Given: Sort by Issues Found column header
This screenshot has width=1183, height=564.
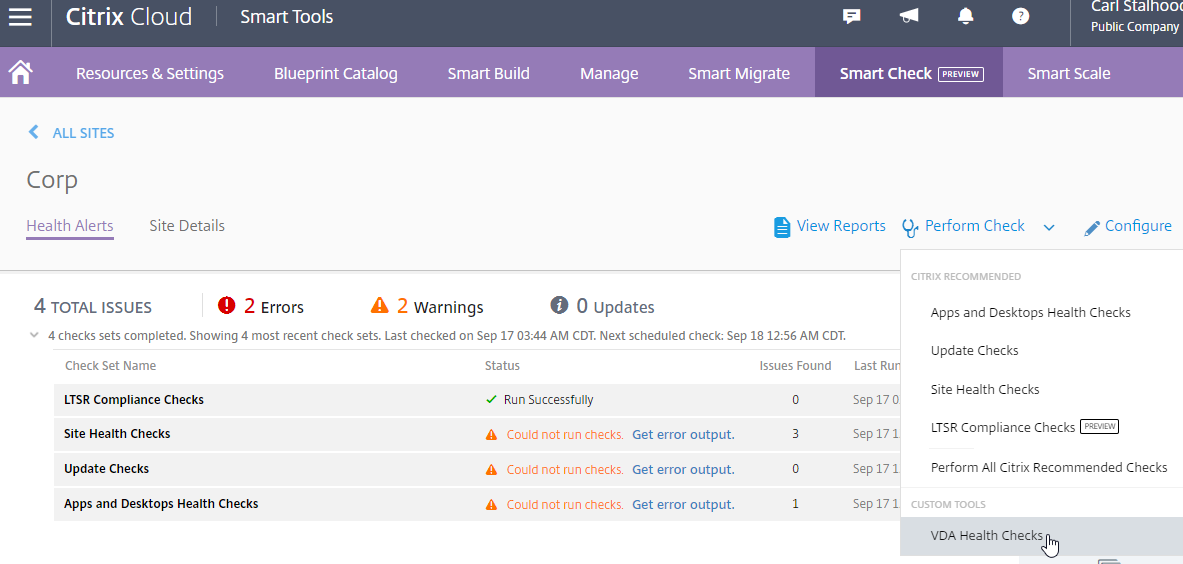Looking at the screenshot, I should [795, 366].
